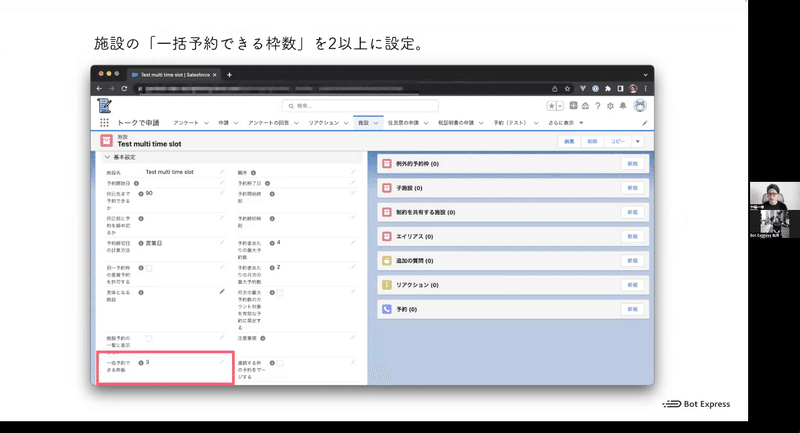
Task: Open the 施設 tab dropdown chevron
Action: click(376, 123)
